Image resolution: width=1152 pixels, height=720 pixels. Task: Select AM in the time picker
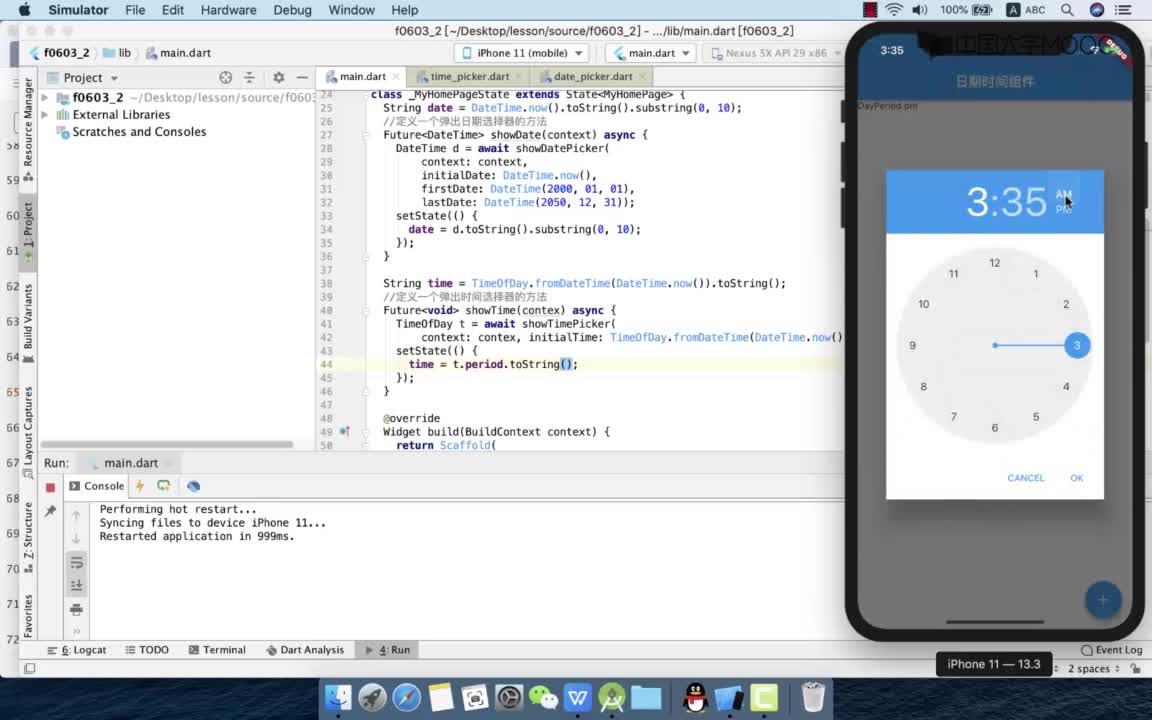pyautogui.click(x=1063, y=195)
